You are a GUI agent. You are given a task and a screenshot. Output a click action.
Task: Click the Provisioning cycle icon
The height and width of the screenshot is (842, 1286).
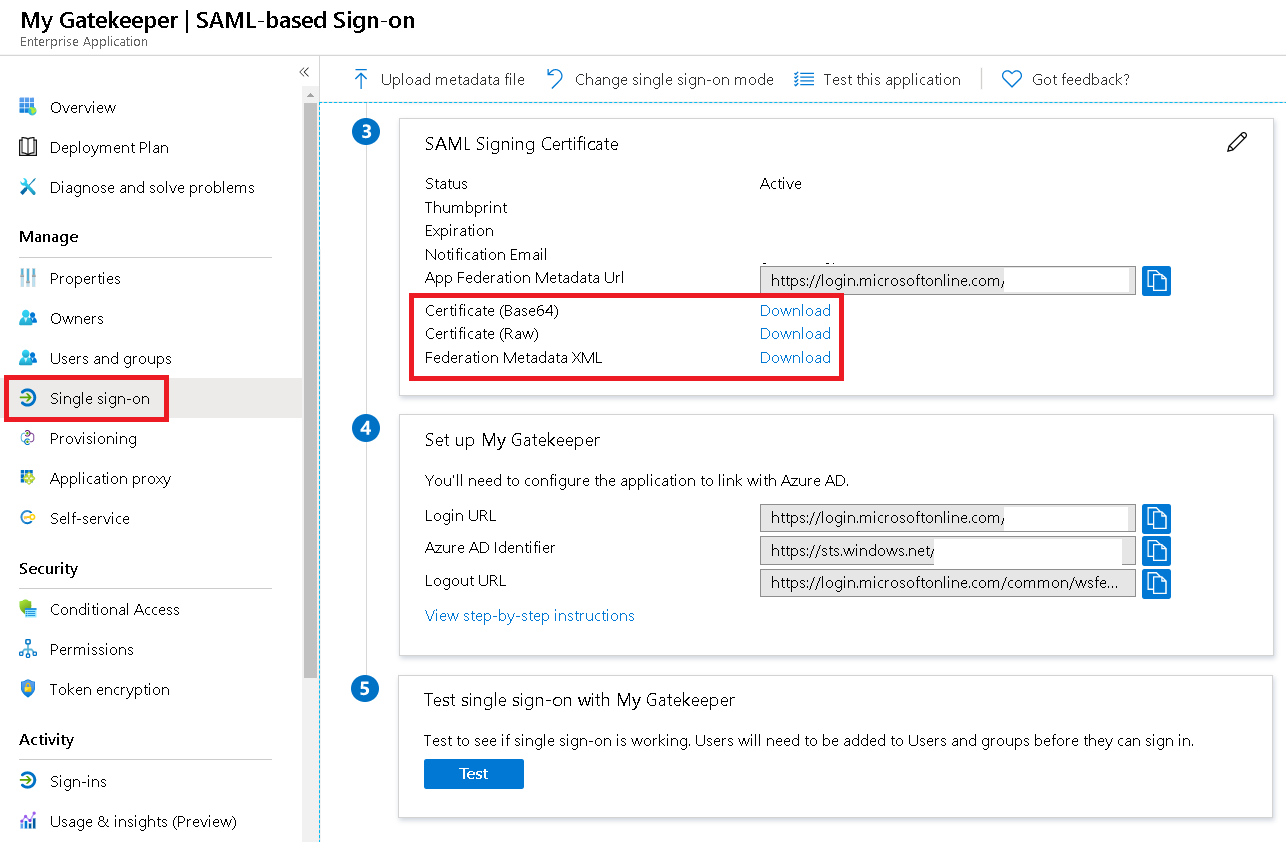coord(28,438)
